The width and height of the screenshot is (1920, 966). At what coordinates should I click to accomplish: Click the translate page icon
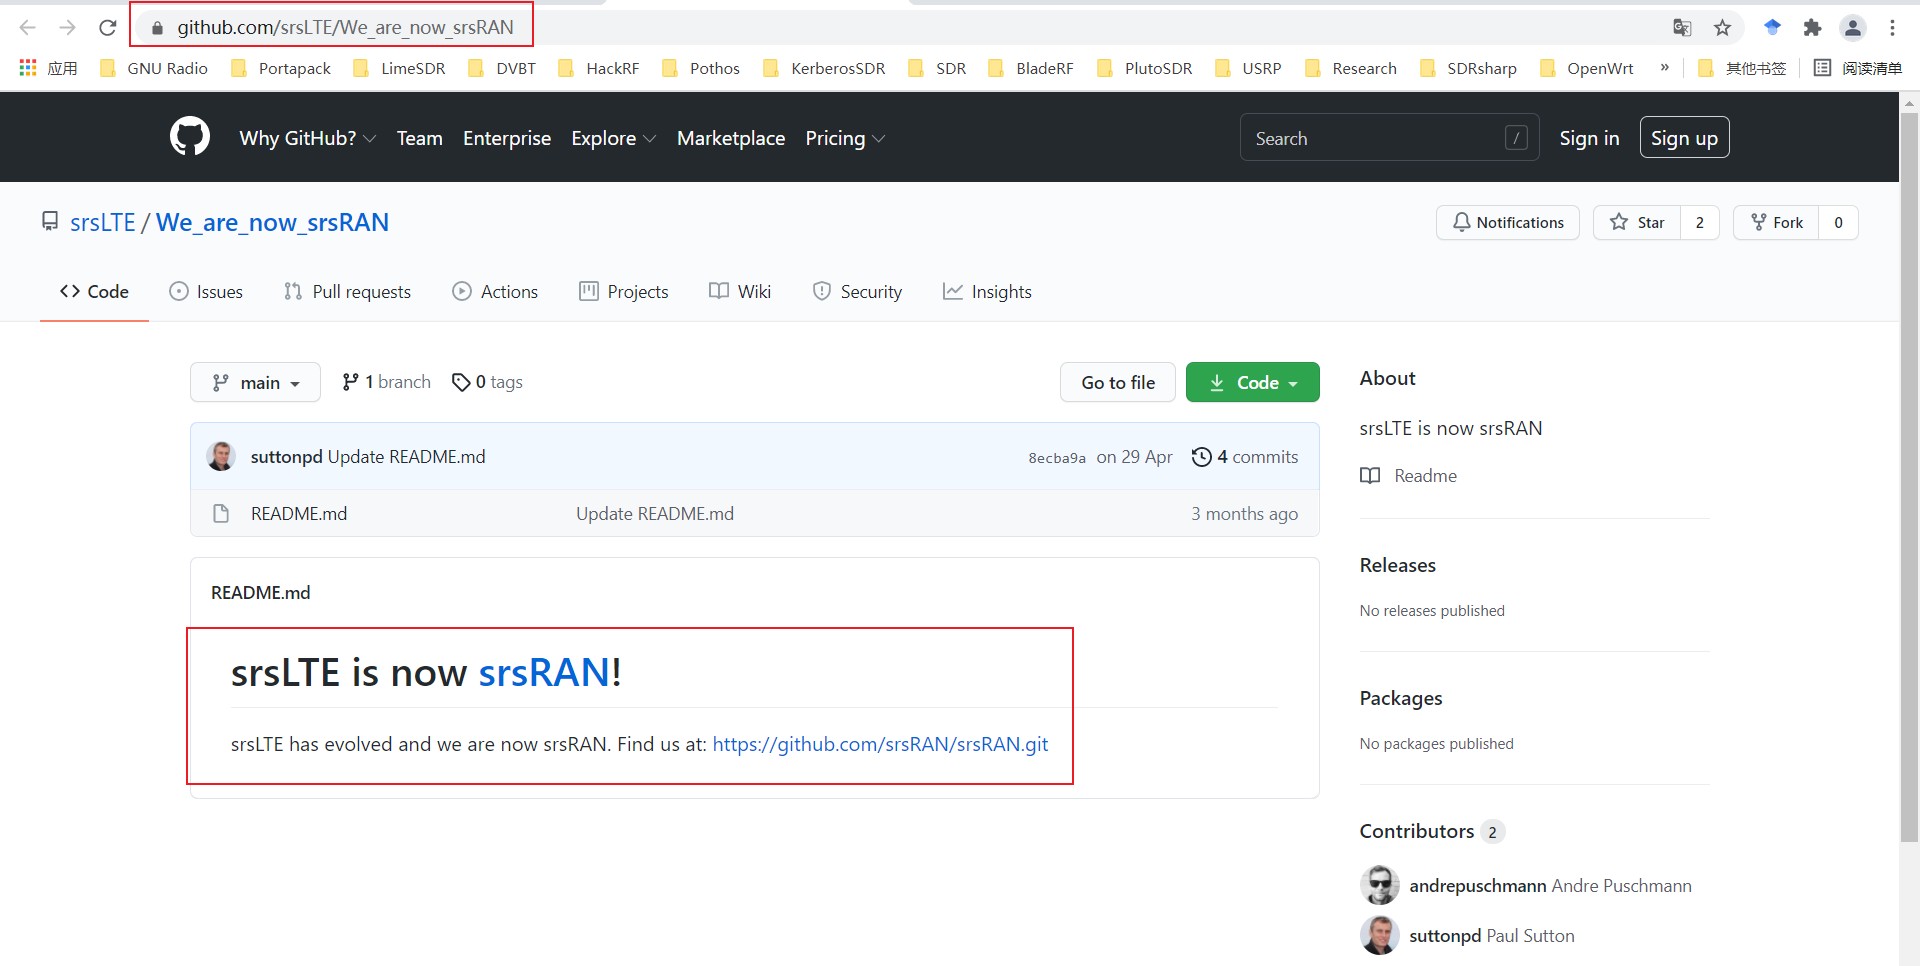pyautogui.click(x=1682, y=27)
